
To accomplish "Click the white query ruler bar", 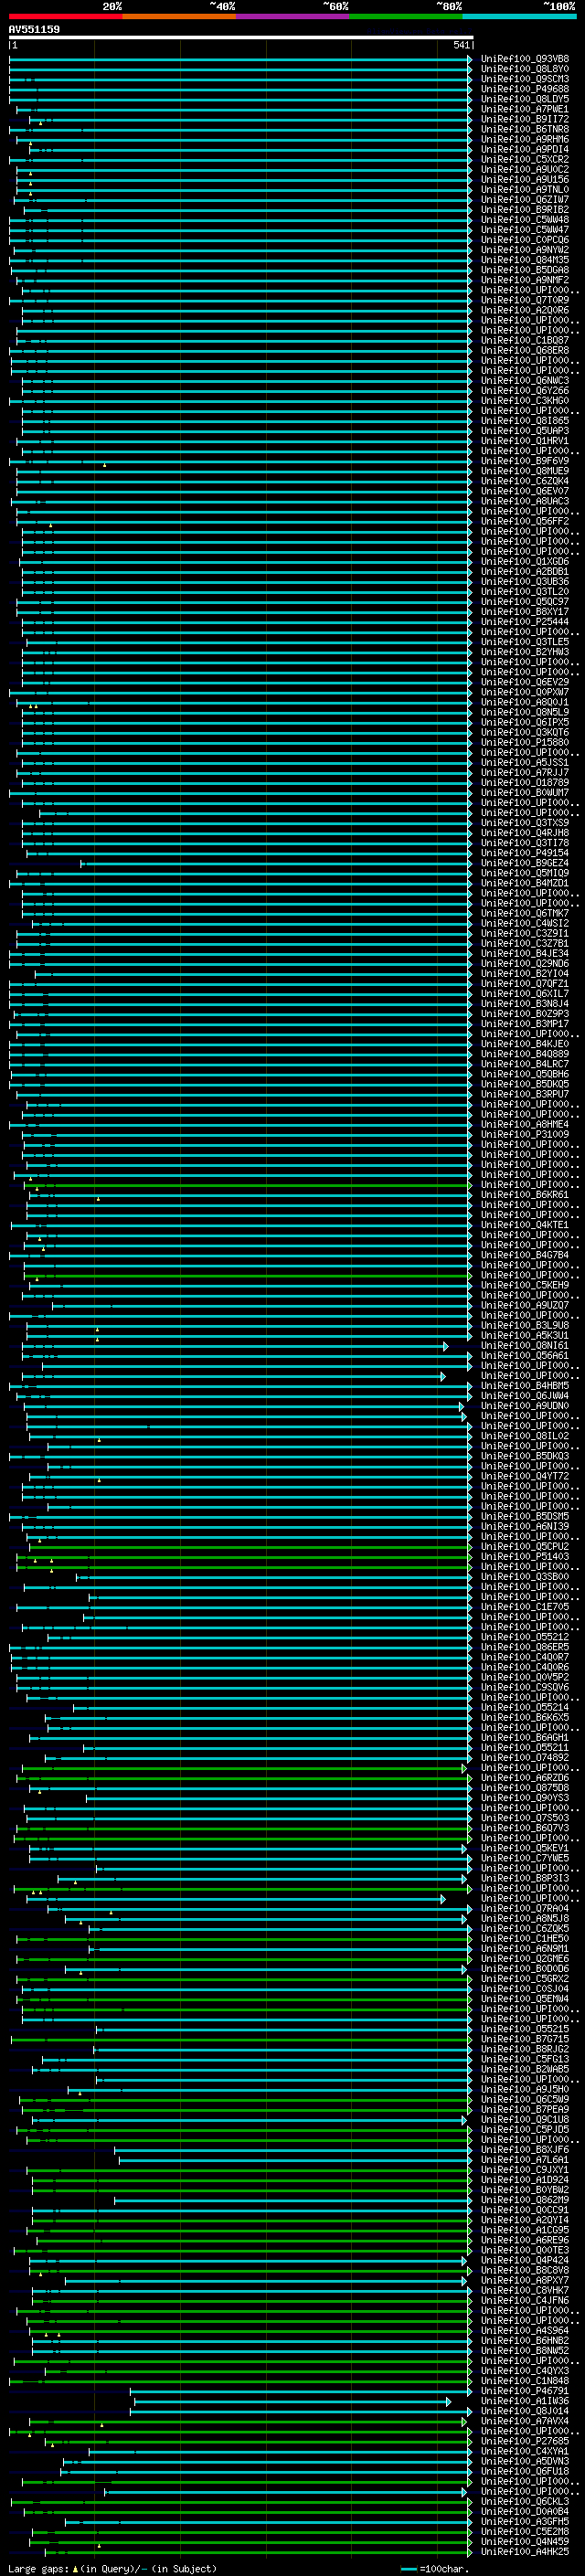I will coord(241,37).
